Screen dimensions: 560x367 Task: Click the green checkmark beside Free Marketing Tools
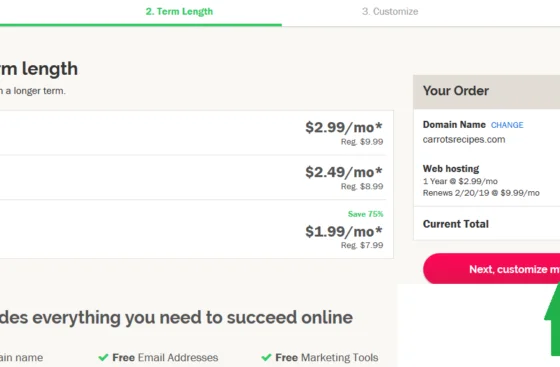pos(266,357)
